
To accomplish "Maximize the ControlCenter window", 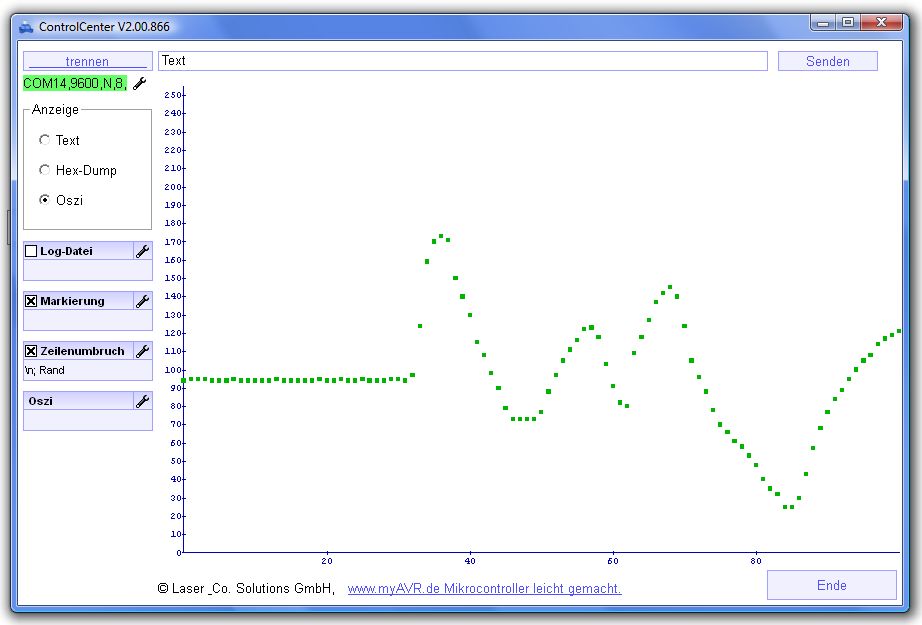I will pos(847,22).
